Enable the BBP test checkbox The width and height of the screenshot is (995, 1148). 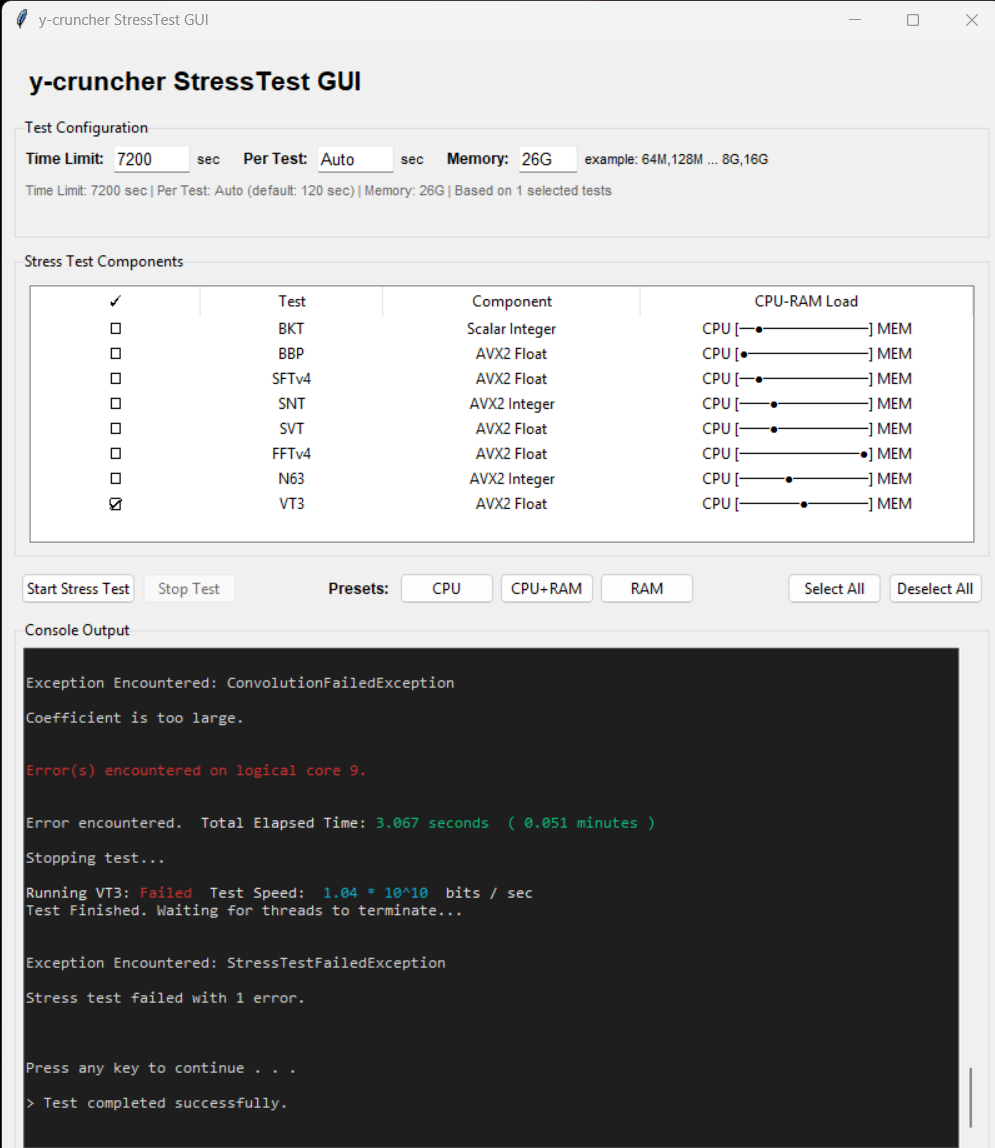pyautogui.click(x=116, y=354)
